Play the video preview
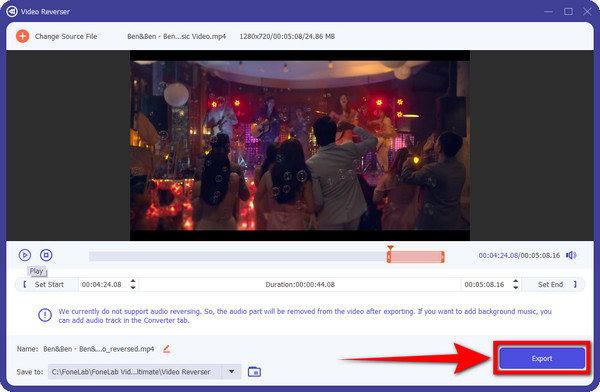Viewport: 600px width, 392px height. pyautogui.click(x=25, y=255)
